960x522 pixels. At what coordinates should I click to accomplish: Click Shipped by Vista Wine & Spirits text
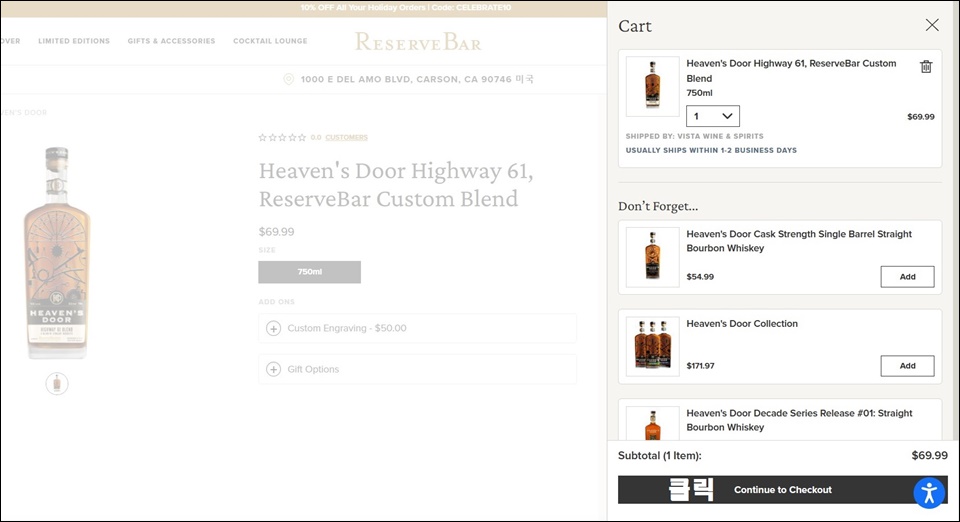pos(694,136)
